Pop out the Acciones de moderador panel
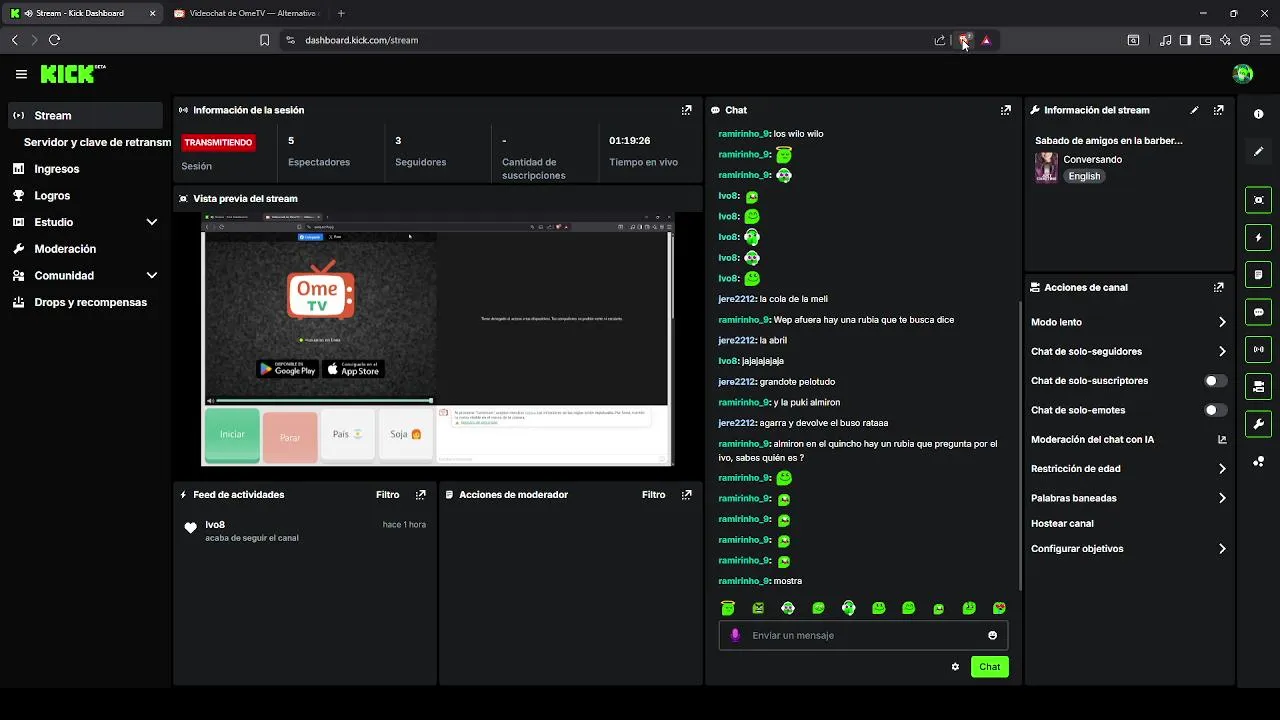The image size is (1280, 720). tap(686, 495)
